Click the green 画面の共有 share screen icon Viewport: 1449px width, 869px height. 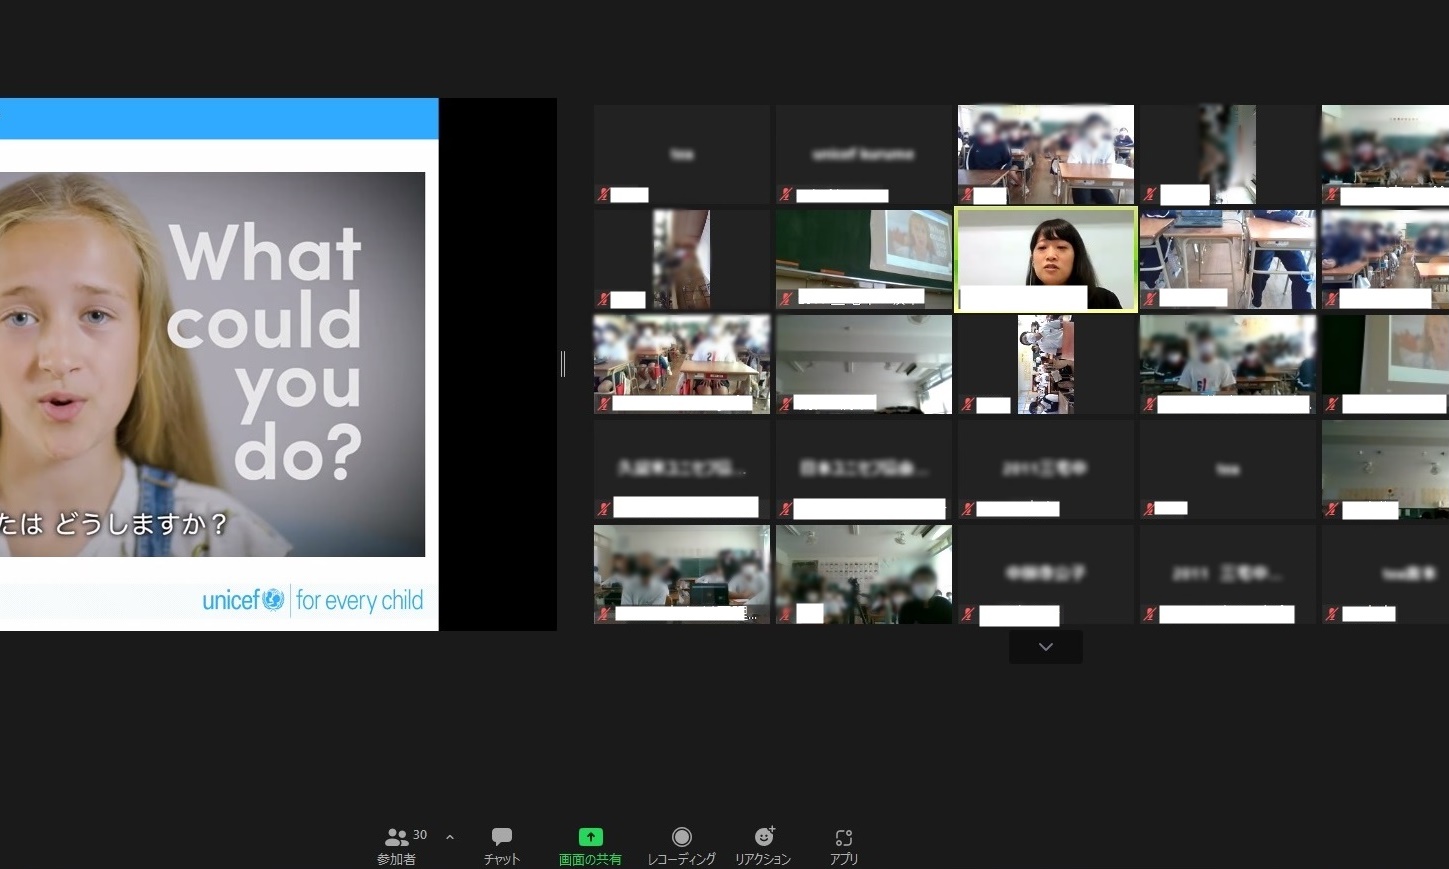tap(590, 837)
